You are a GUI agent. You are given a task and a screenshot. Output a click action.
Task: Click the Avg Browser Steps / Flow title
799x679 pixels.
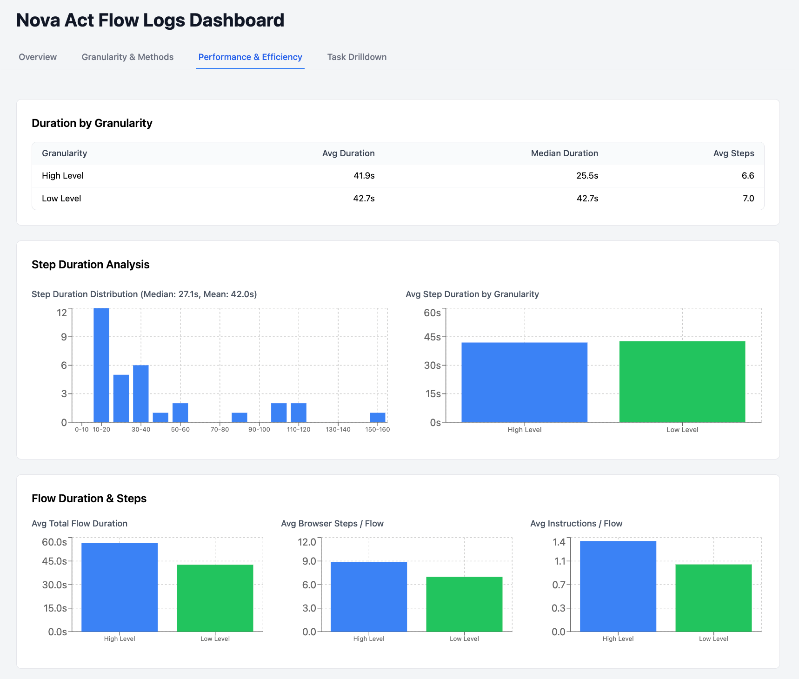click(332, 524)
